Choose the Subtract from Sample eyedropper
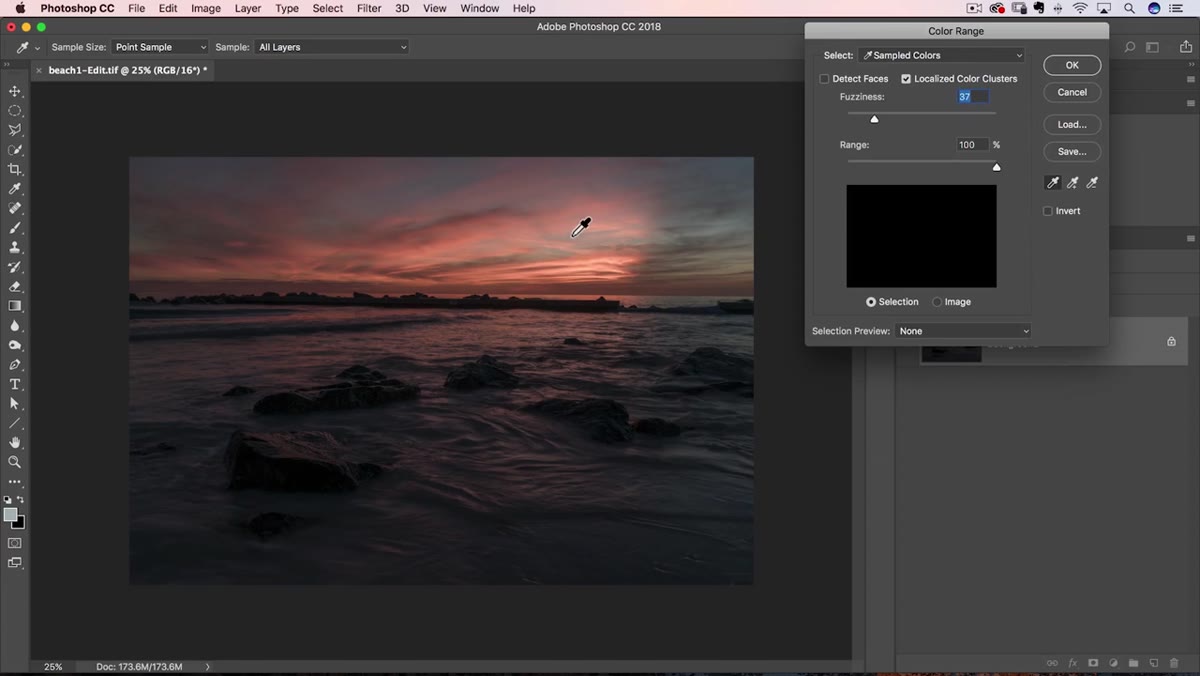This screenshot has width=1200, height=676. (1092, 183)
